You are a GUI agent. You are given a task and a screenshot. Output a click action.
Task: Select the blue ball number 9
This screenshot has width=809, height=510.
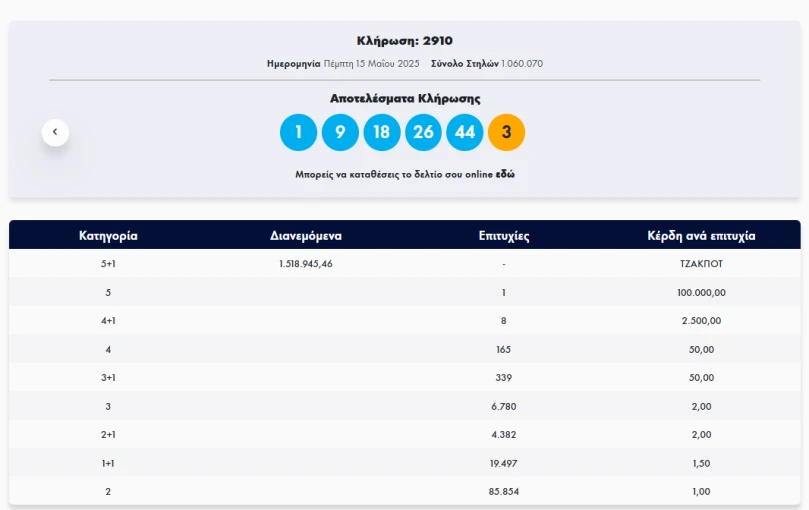pyautogui.click(x=340, y=132)
